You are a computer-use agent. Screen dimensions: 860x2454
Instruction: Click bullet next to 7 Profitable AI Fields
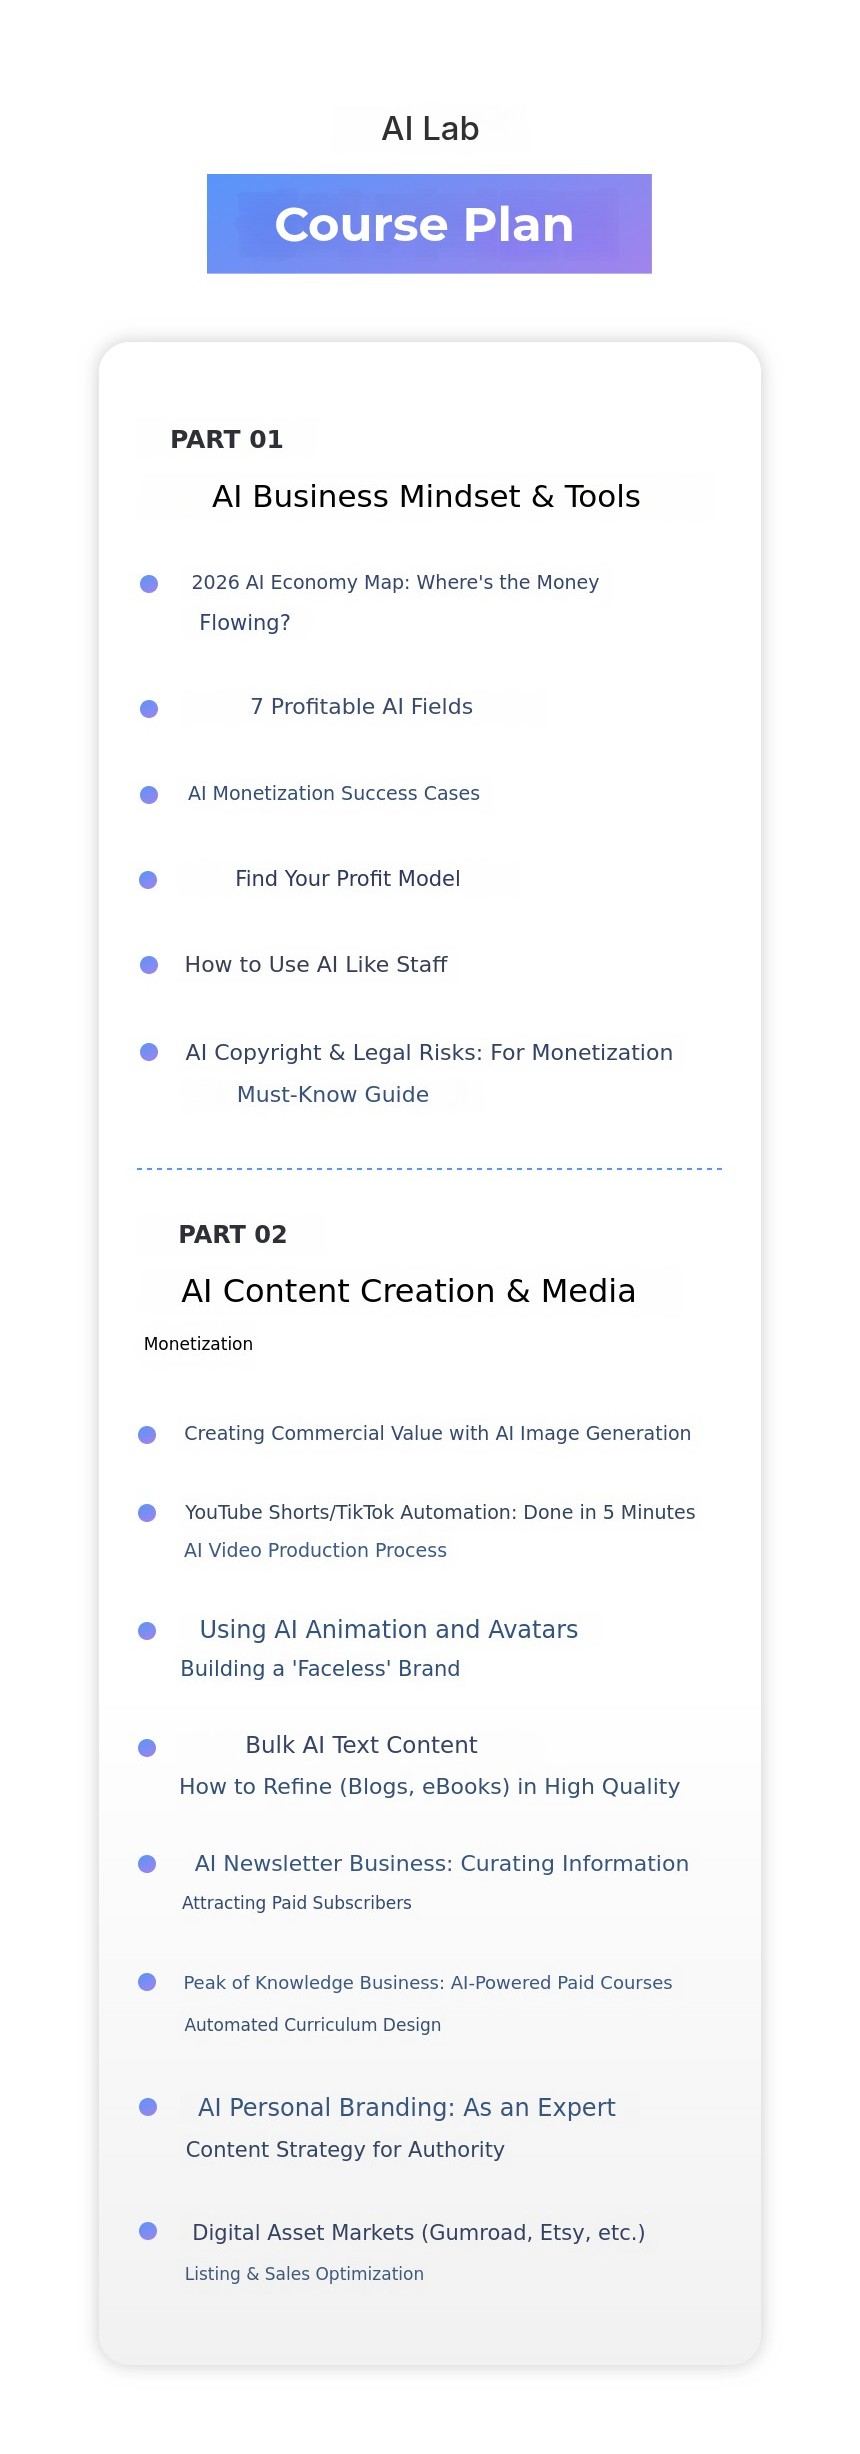pos(149,709)
